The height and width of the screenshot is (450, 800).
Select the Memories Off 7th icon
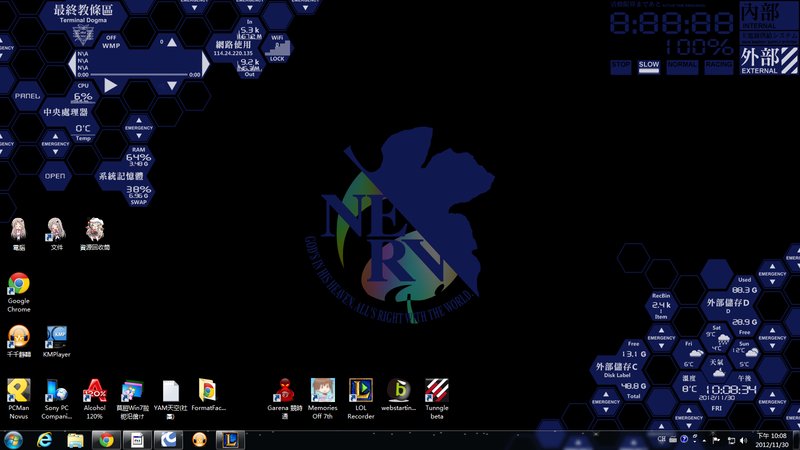322,399
